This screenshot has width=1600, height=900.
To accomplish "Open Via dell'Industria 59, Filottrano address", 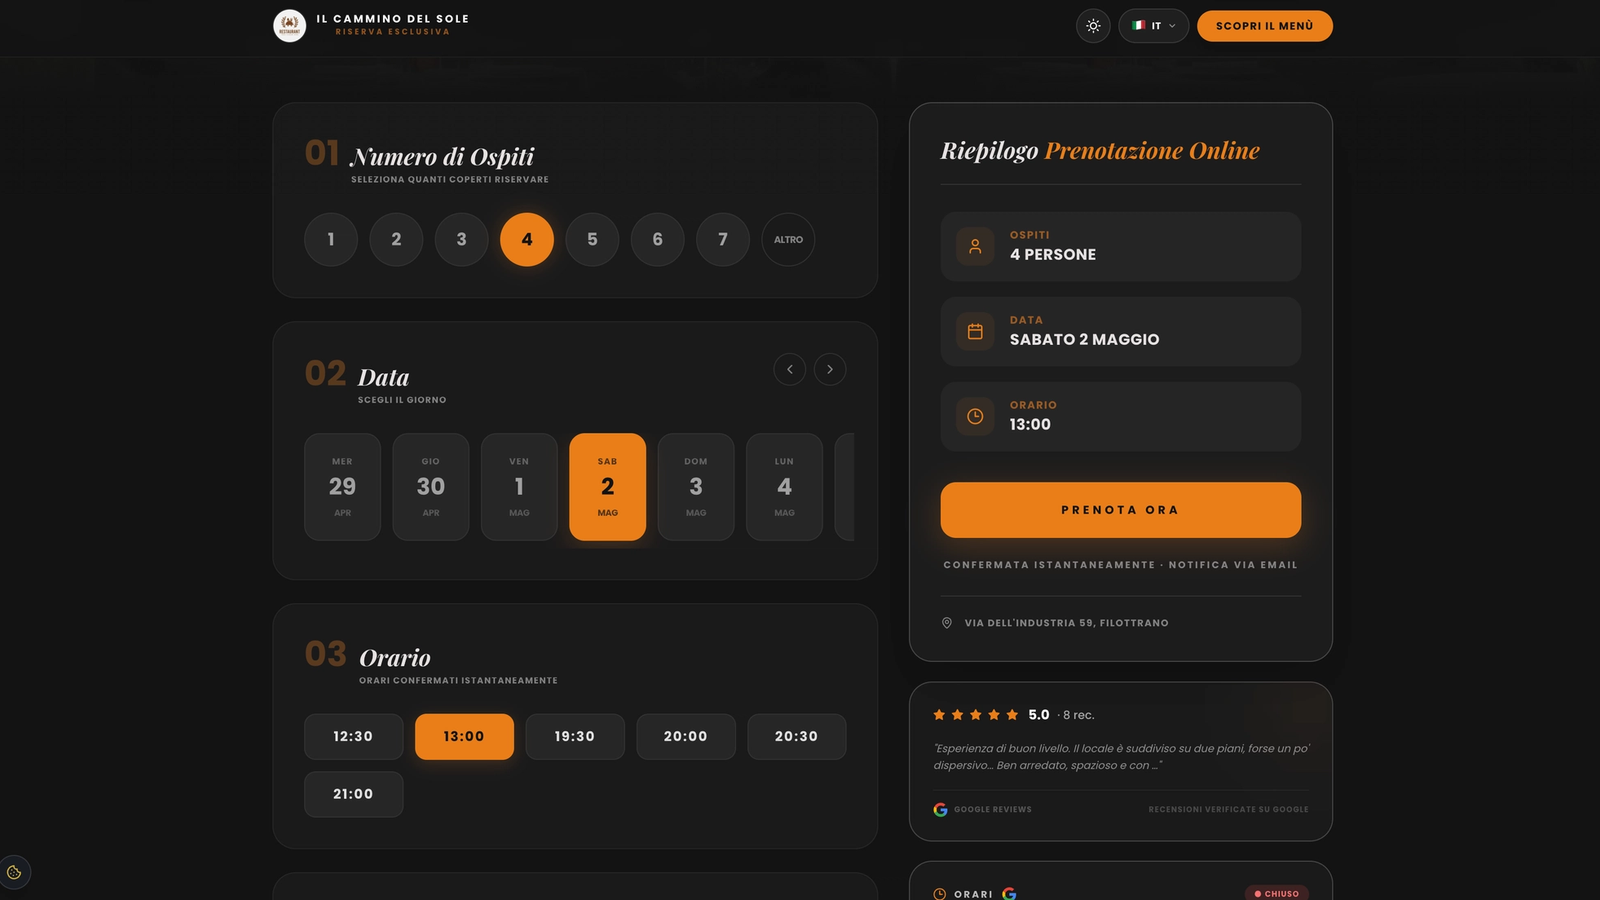I will coord(1066,623).
